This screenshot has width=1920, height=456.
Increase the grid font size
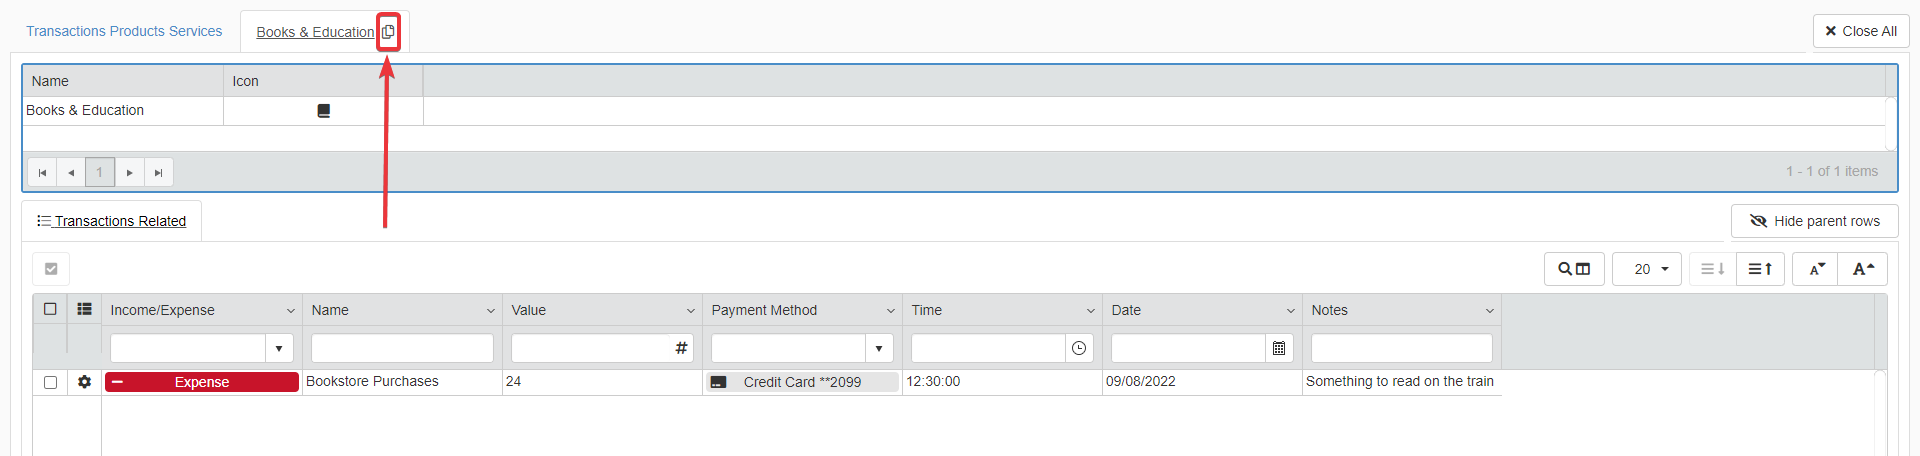pyautogui.click(x=1862, y=269)
